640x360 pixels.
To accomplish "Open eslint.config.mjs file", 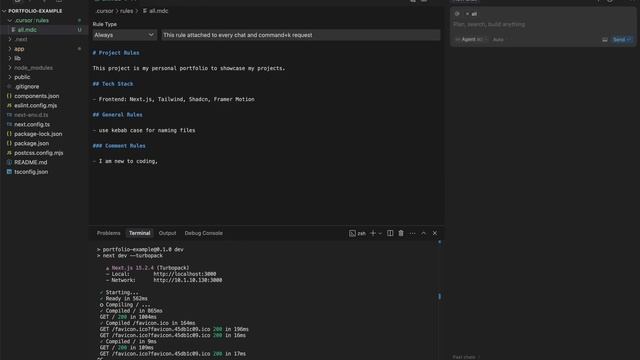I will click(36, 105).
